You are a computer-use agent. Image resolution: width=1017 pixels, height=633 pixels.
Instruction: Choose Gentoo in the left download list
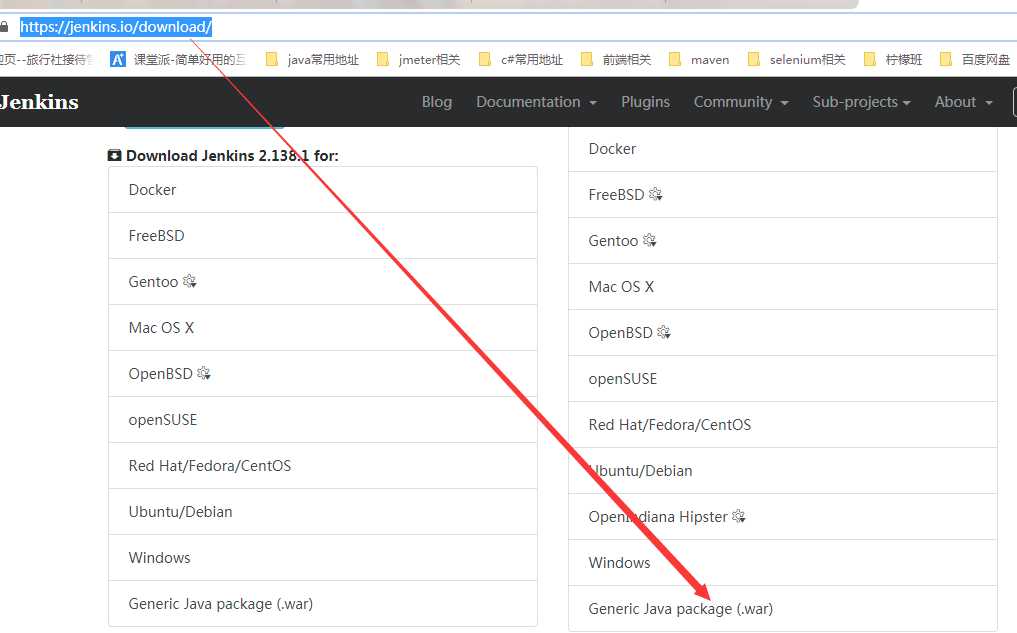click(x=323, y=281)
